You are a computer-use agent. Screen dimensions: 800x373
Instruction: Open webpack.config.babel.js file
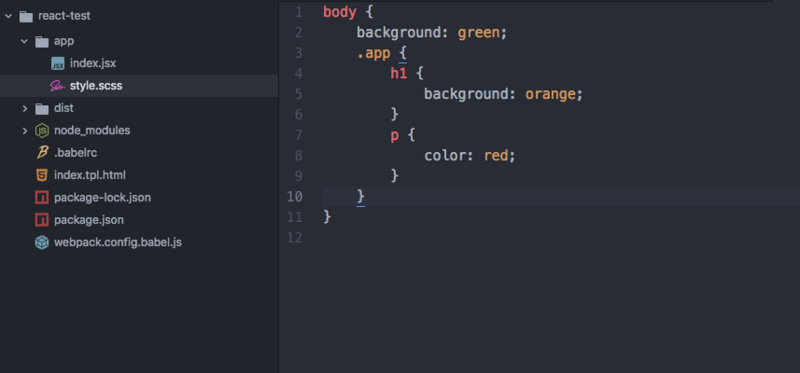[118, 242]
